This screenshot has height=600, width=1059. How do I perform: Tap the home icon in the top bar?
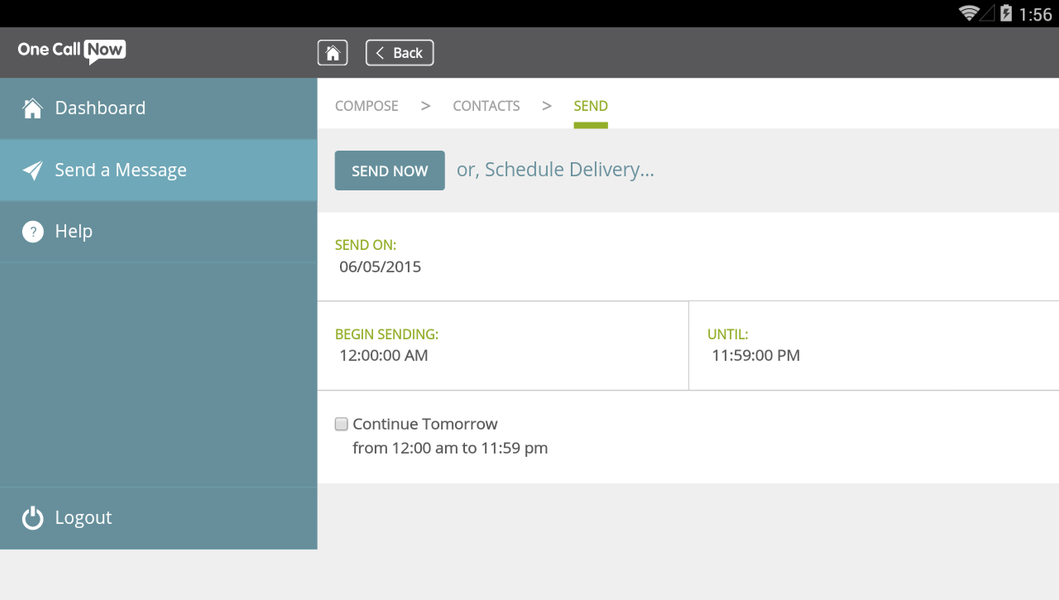(332, 53)
